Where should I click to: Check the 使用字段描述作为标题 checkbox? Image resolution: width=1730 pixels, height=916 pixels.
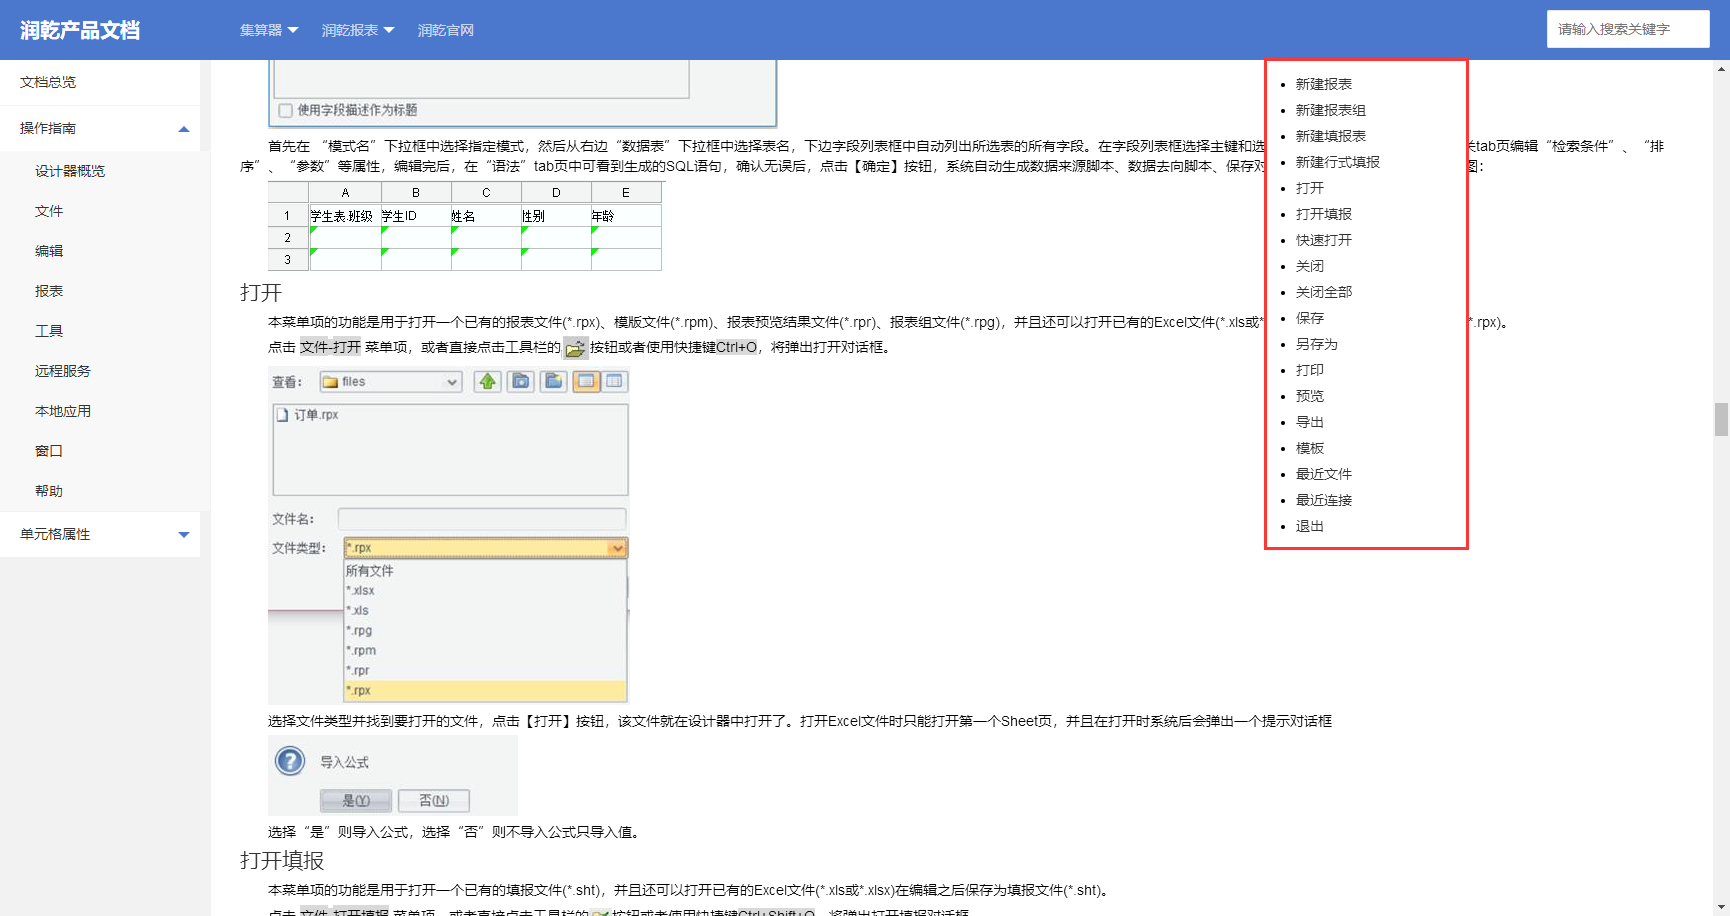[x=286, y=110]
